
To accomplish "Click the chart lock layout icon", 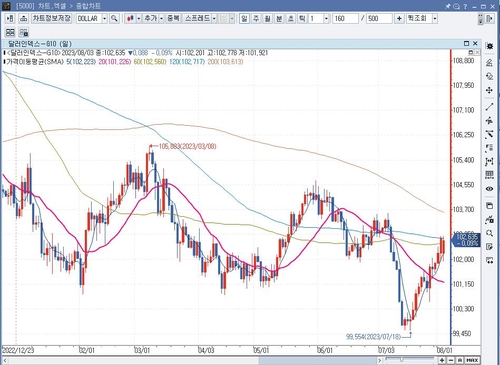I will [24, 32].
